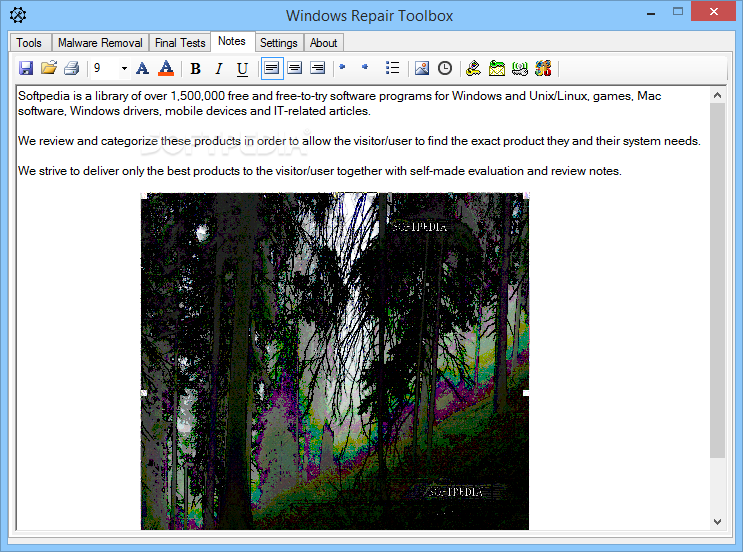Click the network key toolbar icon
Image resolution: width=743 pixels, height=552 pixels.
coord(520,68)
